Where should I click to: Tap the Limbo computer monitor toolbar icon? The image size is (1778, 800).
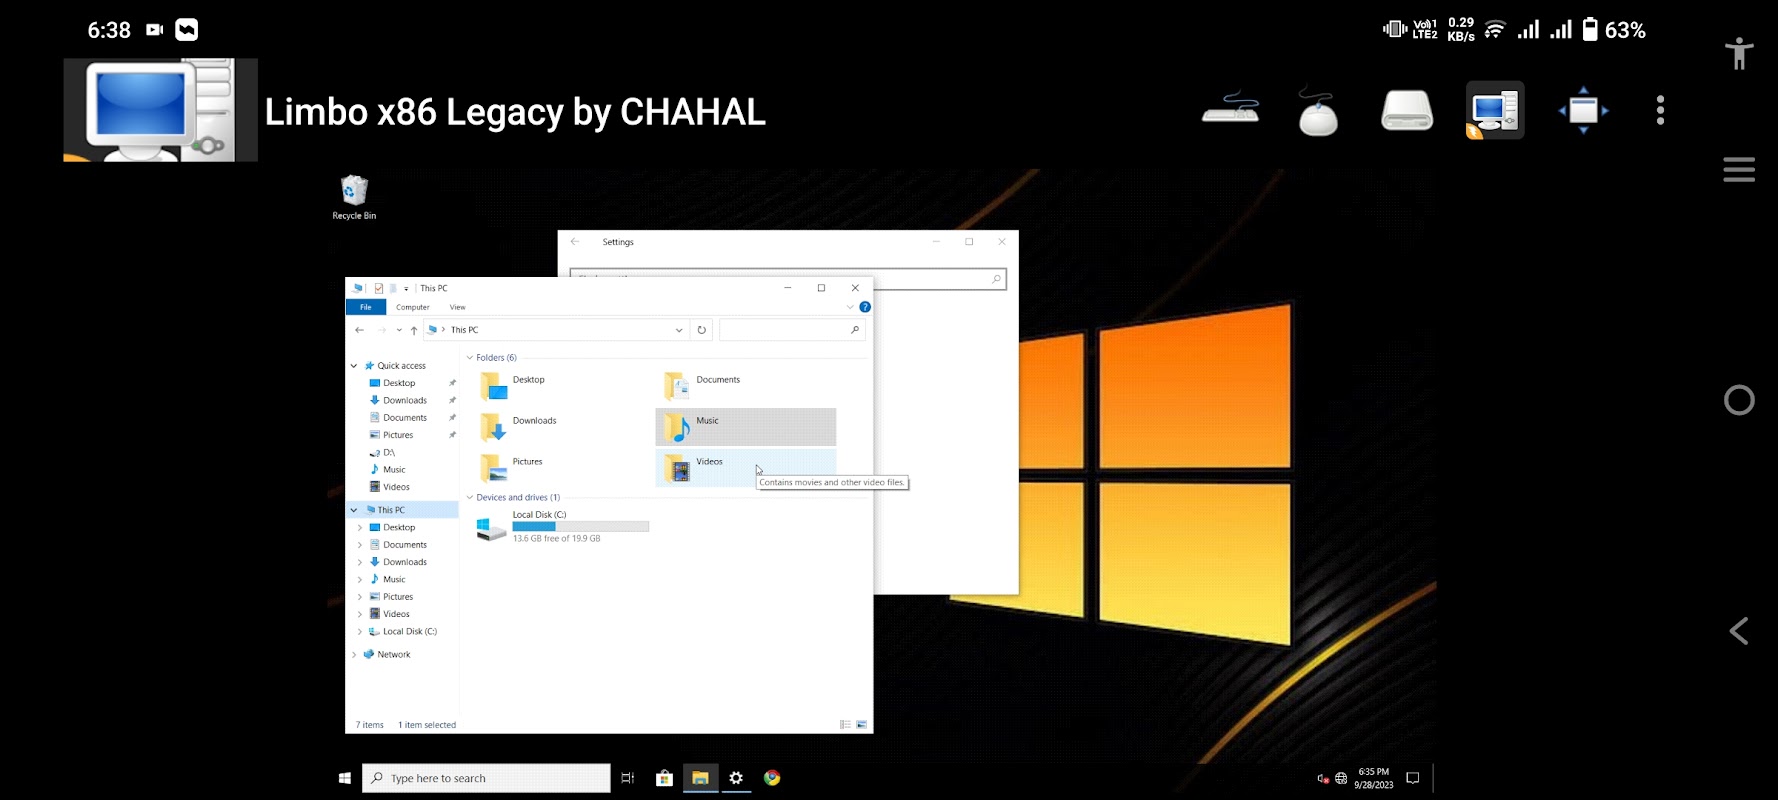1495,110
